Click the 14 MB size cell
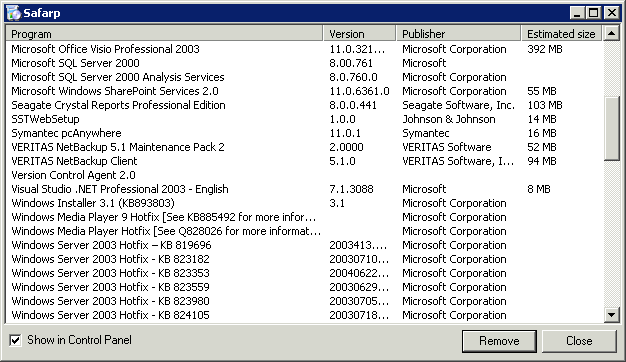Screen dimensions: 626x362 [x=542, y=119]
